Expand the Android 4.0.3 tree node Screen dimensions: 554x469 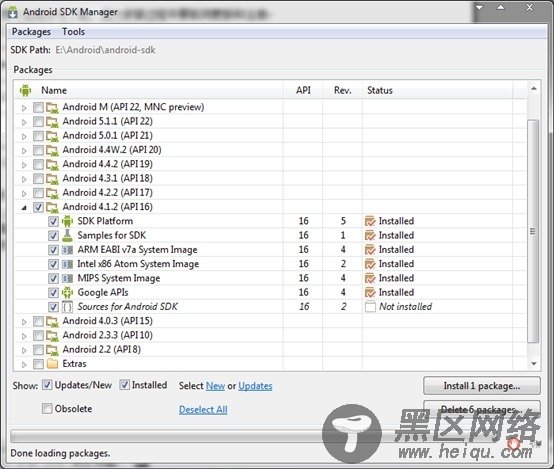(24, 322)
